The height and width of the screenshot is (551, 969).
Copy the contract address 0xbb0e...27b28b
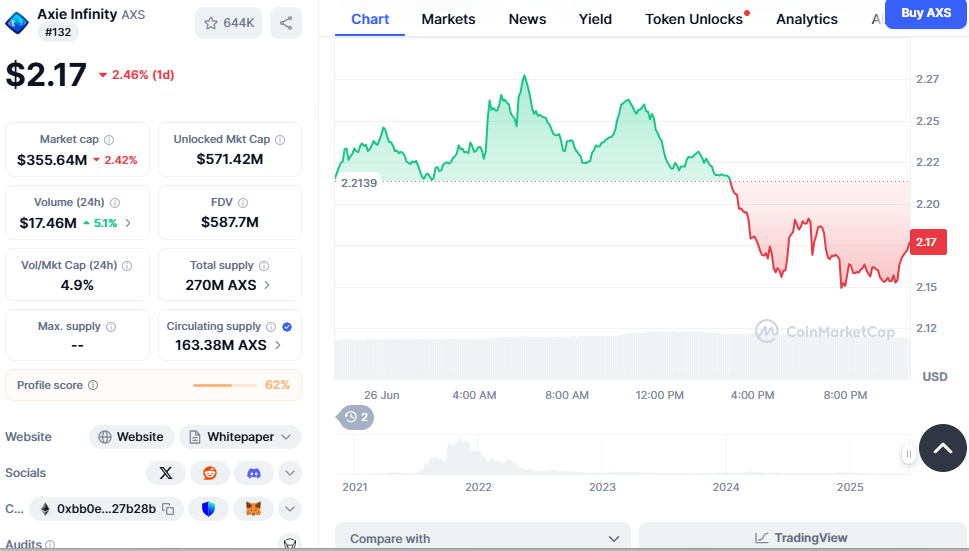click(x=168, y=509)
